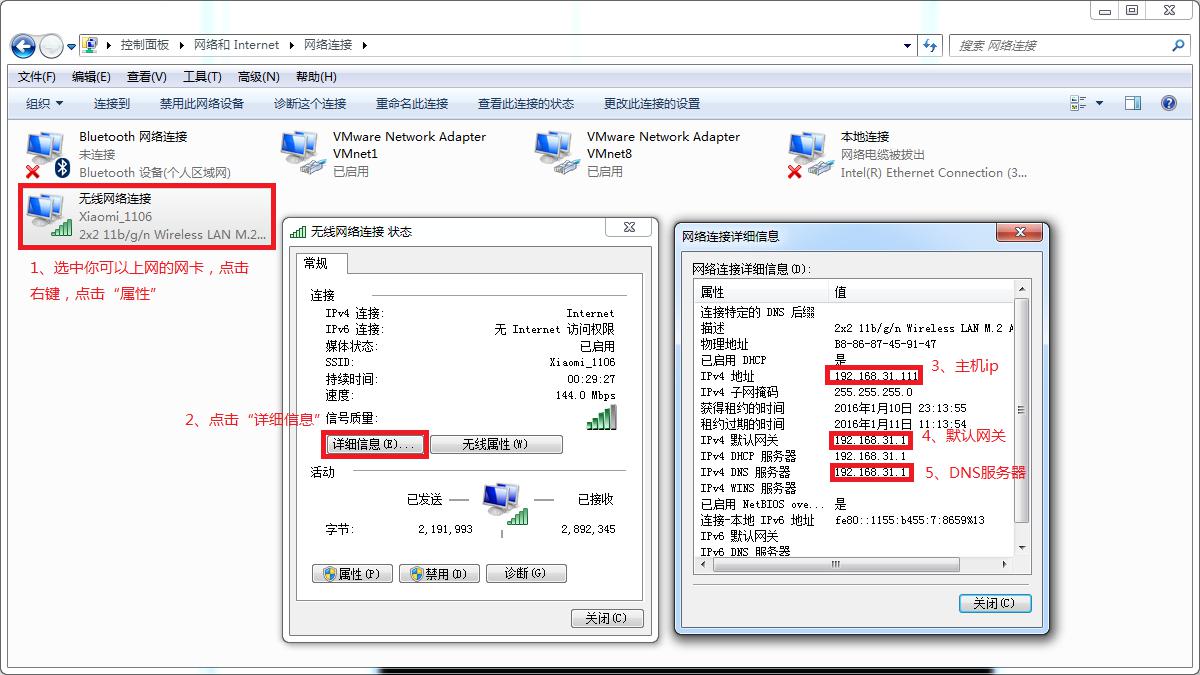Open the 查看(V) menu
The image size is (1200, 675).
pyautogui.click(x=146, y=77)
